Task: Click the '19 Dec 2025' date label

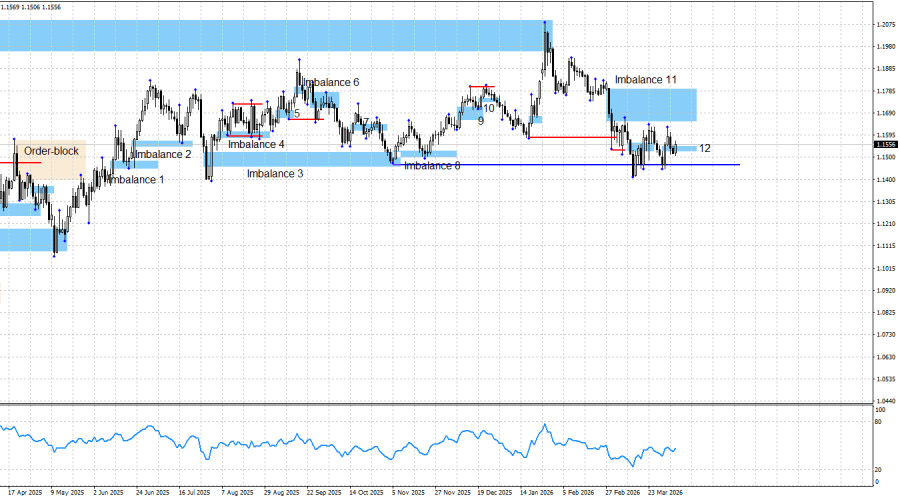Action: click(x=495, y=493)
